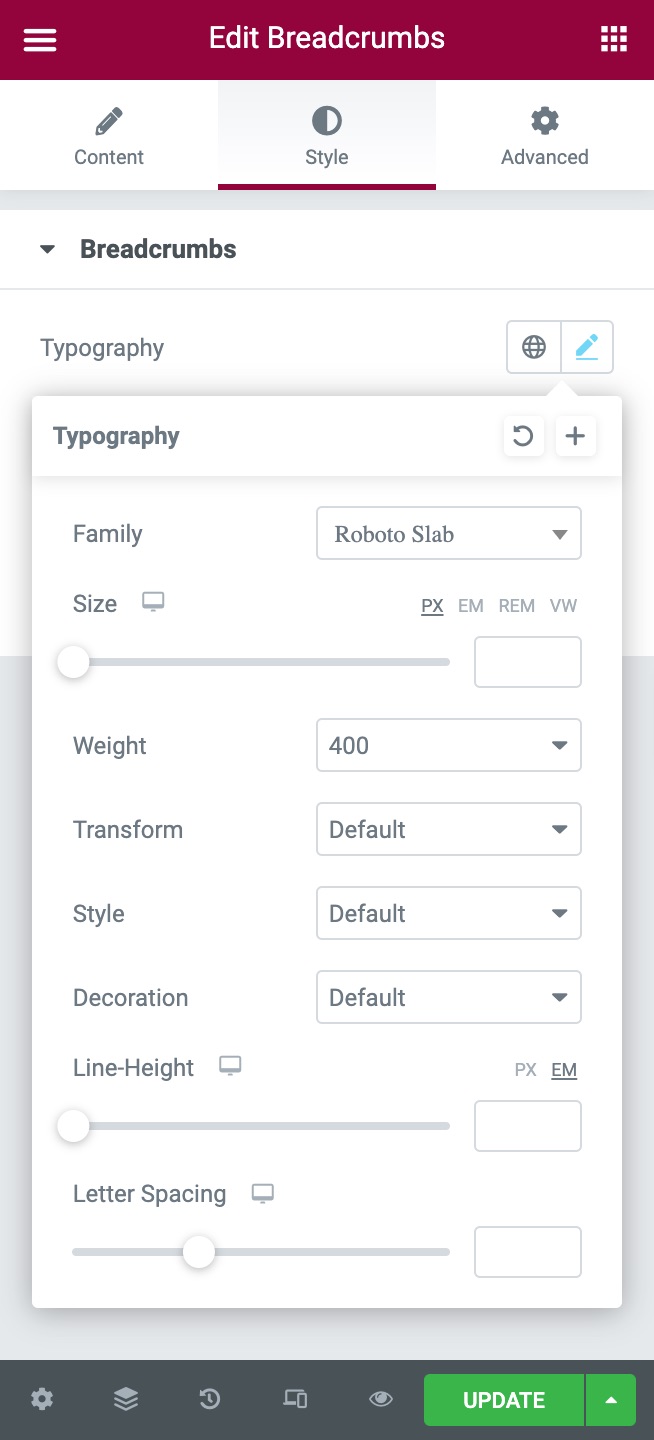Switch to Responsive mode icon
The image size is (654, 1440).
(x=295, y=1399)
